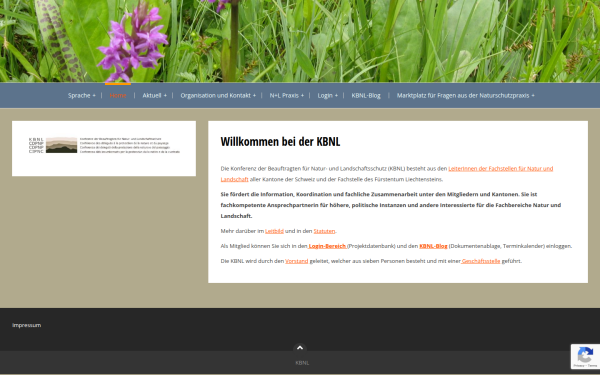
Task: Open the Geschäftsstelle link
Action: (481, 261)
